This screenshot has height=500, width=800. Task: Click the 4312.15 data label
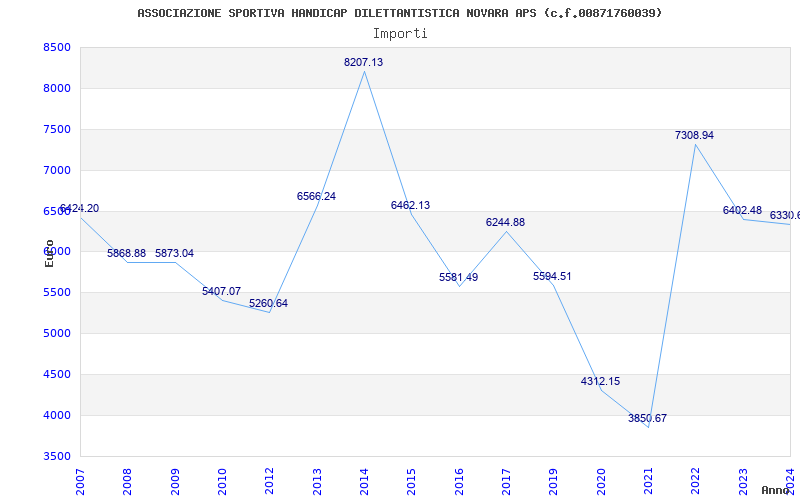pos(601,381)
